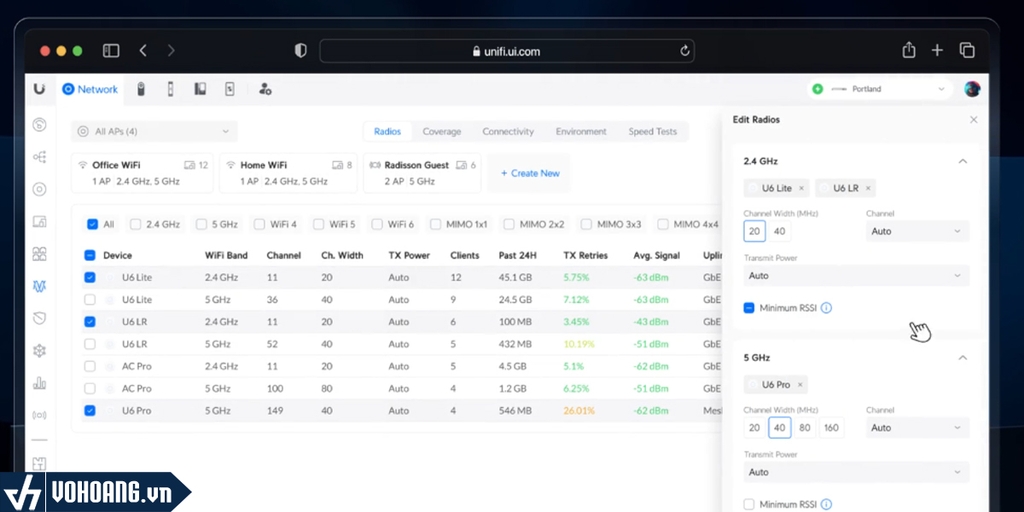The image size is (1024, 512).
Task: Reload the unifi.ui.com page
Action: pos(684,51)
